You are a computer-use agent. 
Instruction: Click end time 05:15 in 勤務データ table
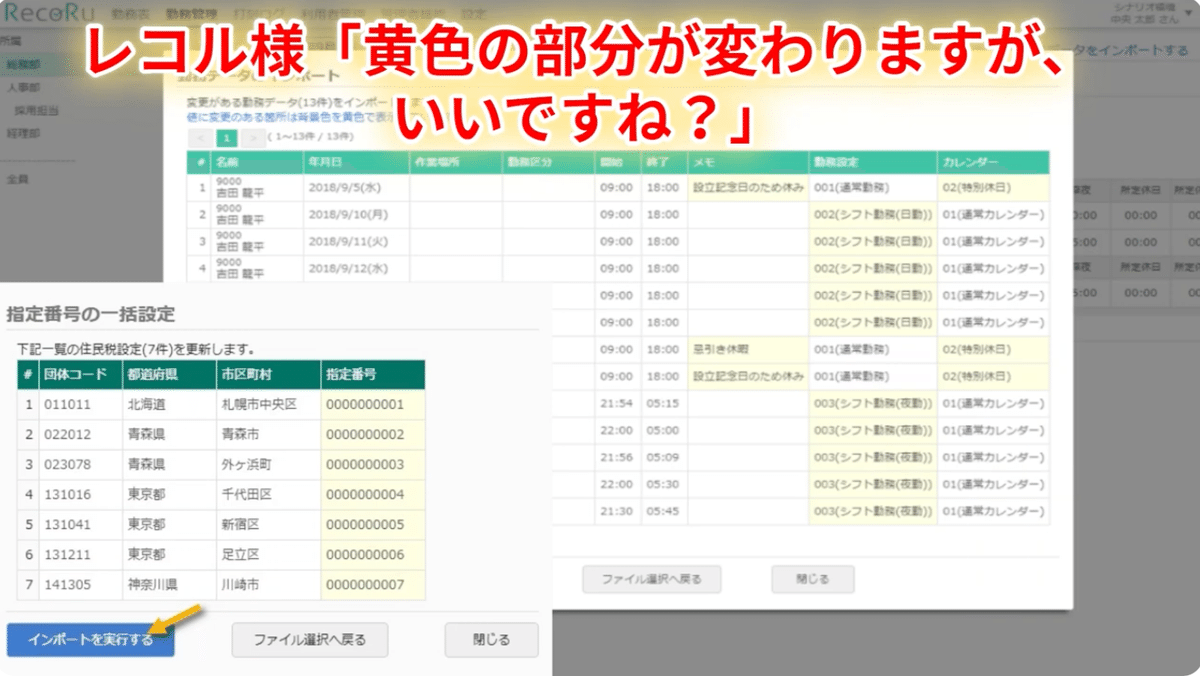pyautogui.click(x=663, y=403)
